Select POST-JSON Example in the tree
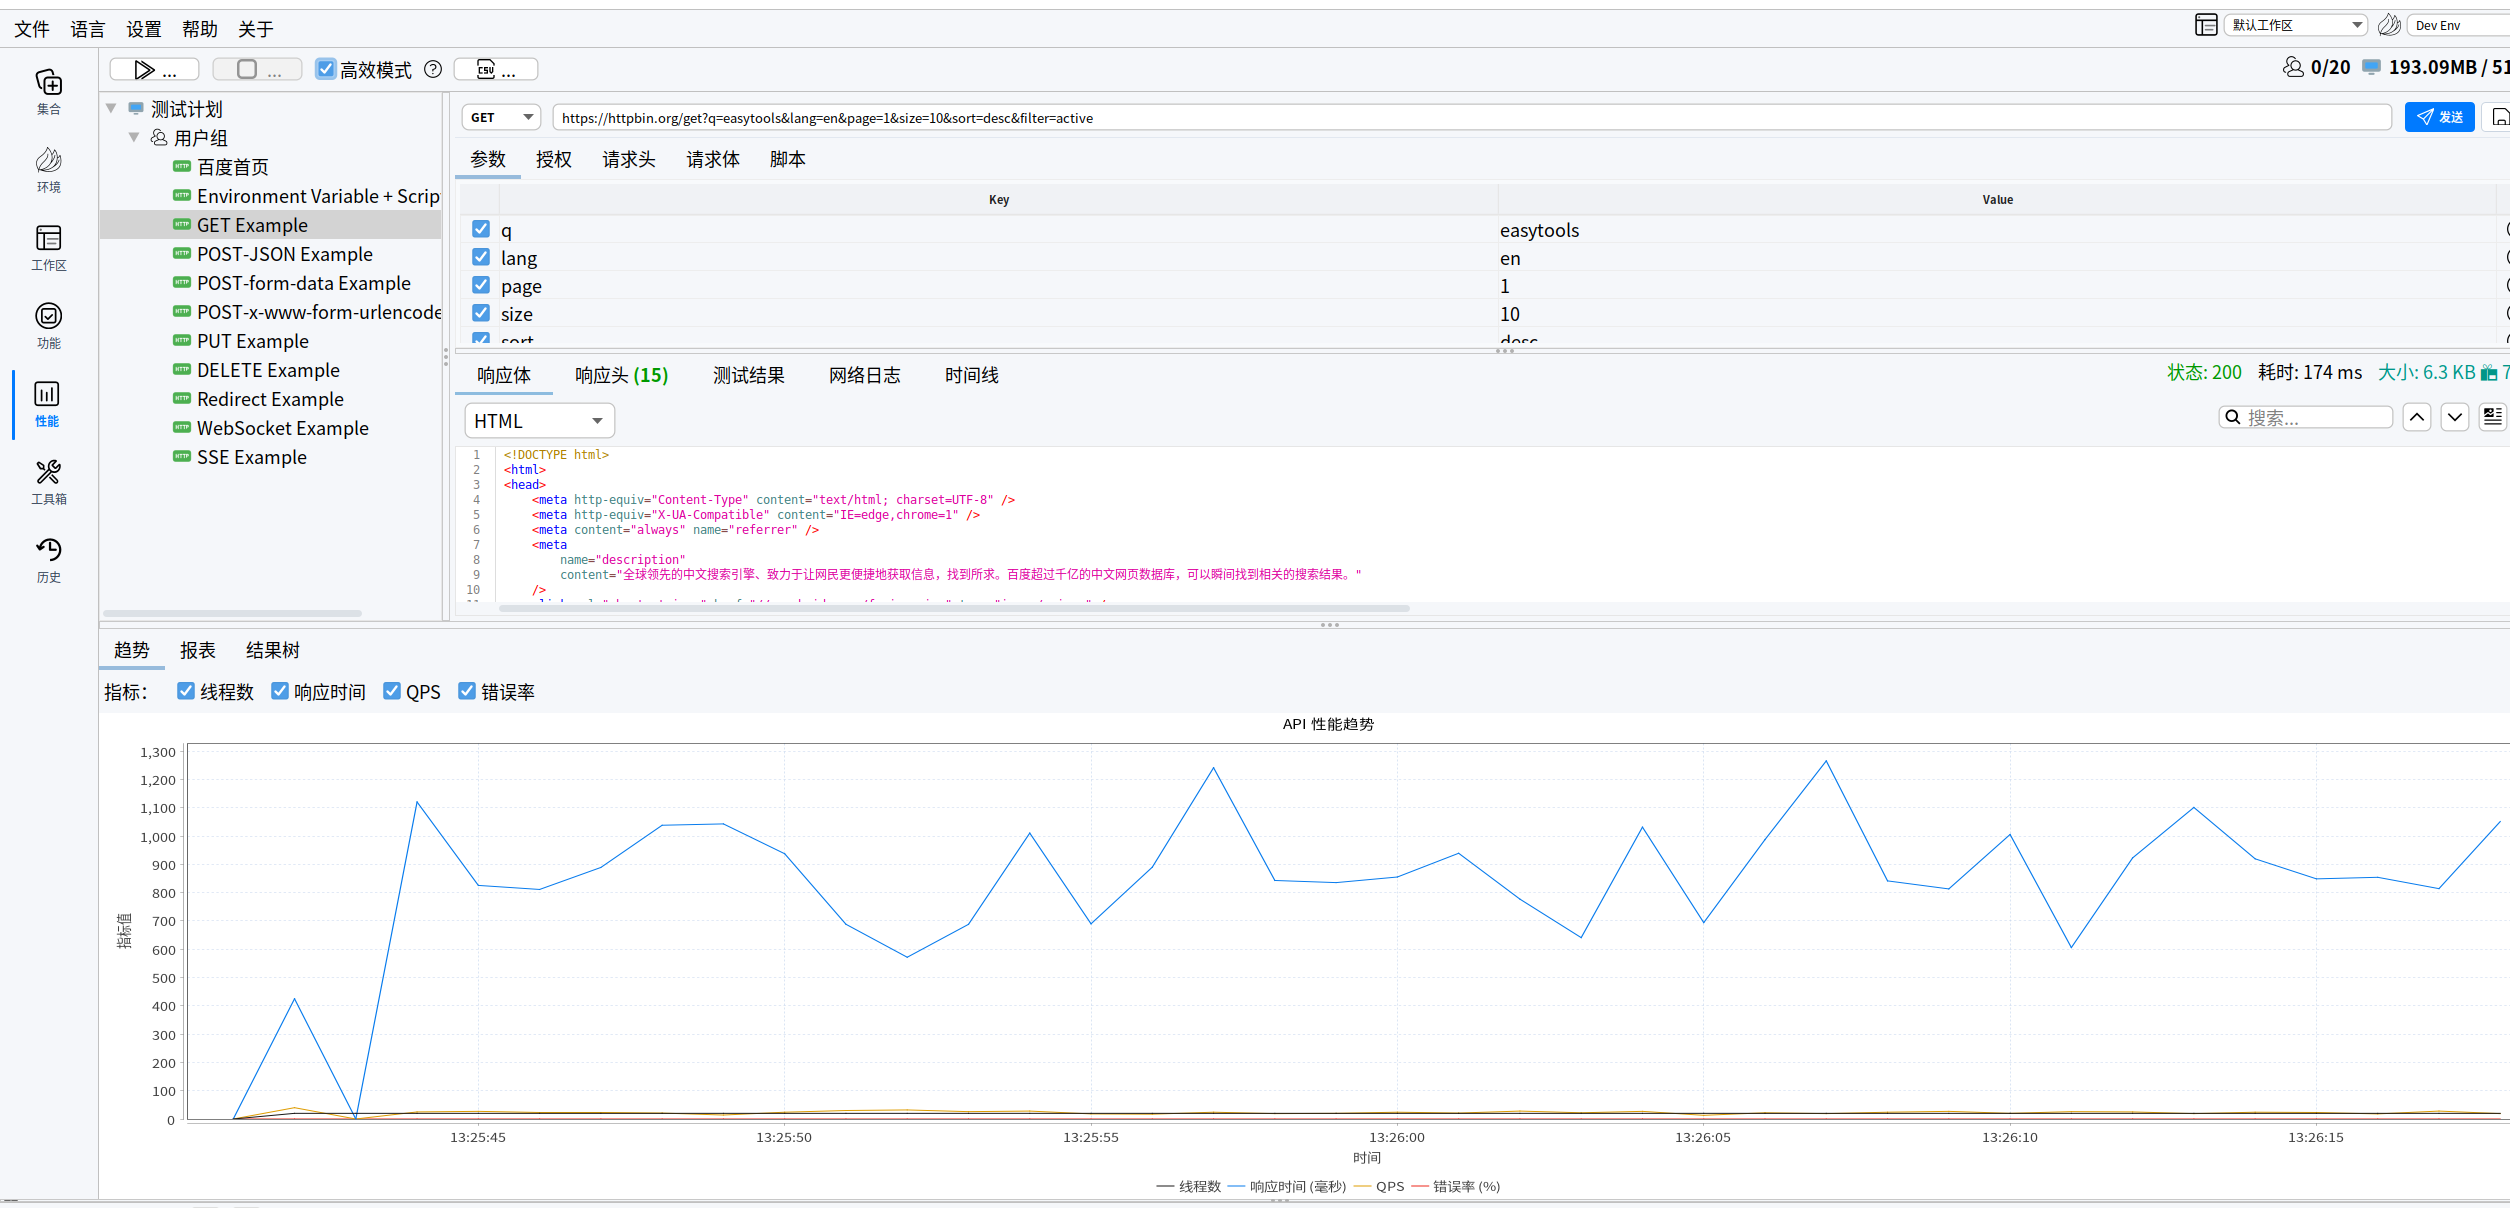 pos(284,254)
